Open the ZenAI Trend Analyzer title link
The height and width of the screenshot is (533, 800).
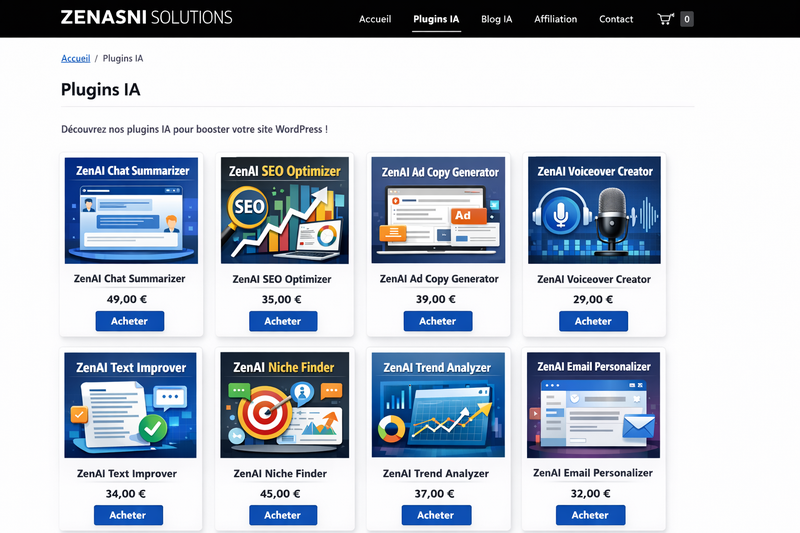tap(436, 474)
